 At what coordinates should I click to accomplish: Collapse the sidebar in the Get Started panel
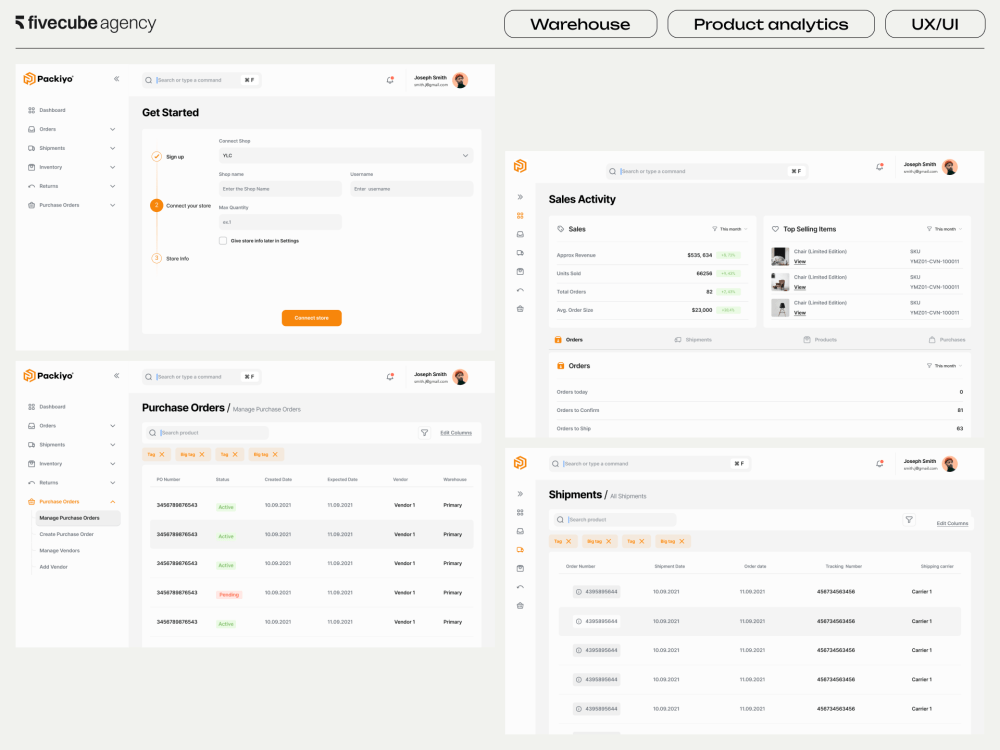tap(117, 79)
